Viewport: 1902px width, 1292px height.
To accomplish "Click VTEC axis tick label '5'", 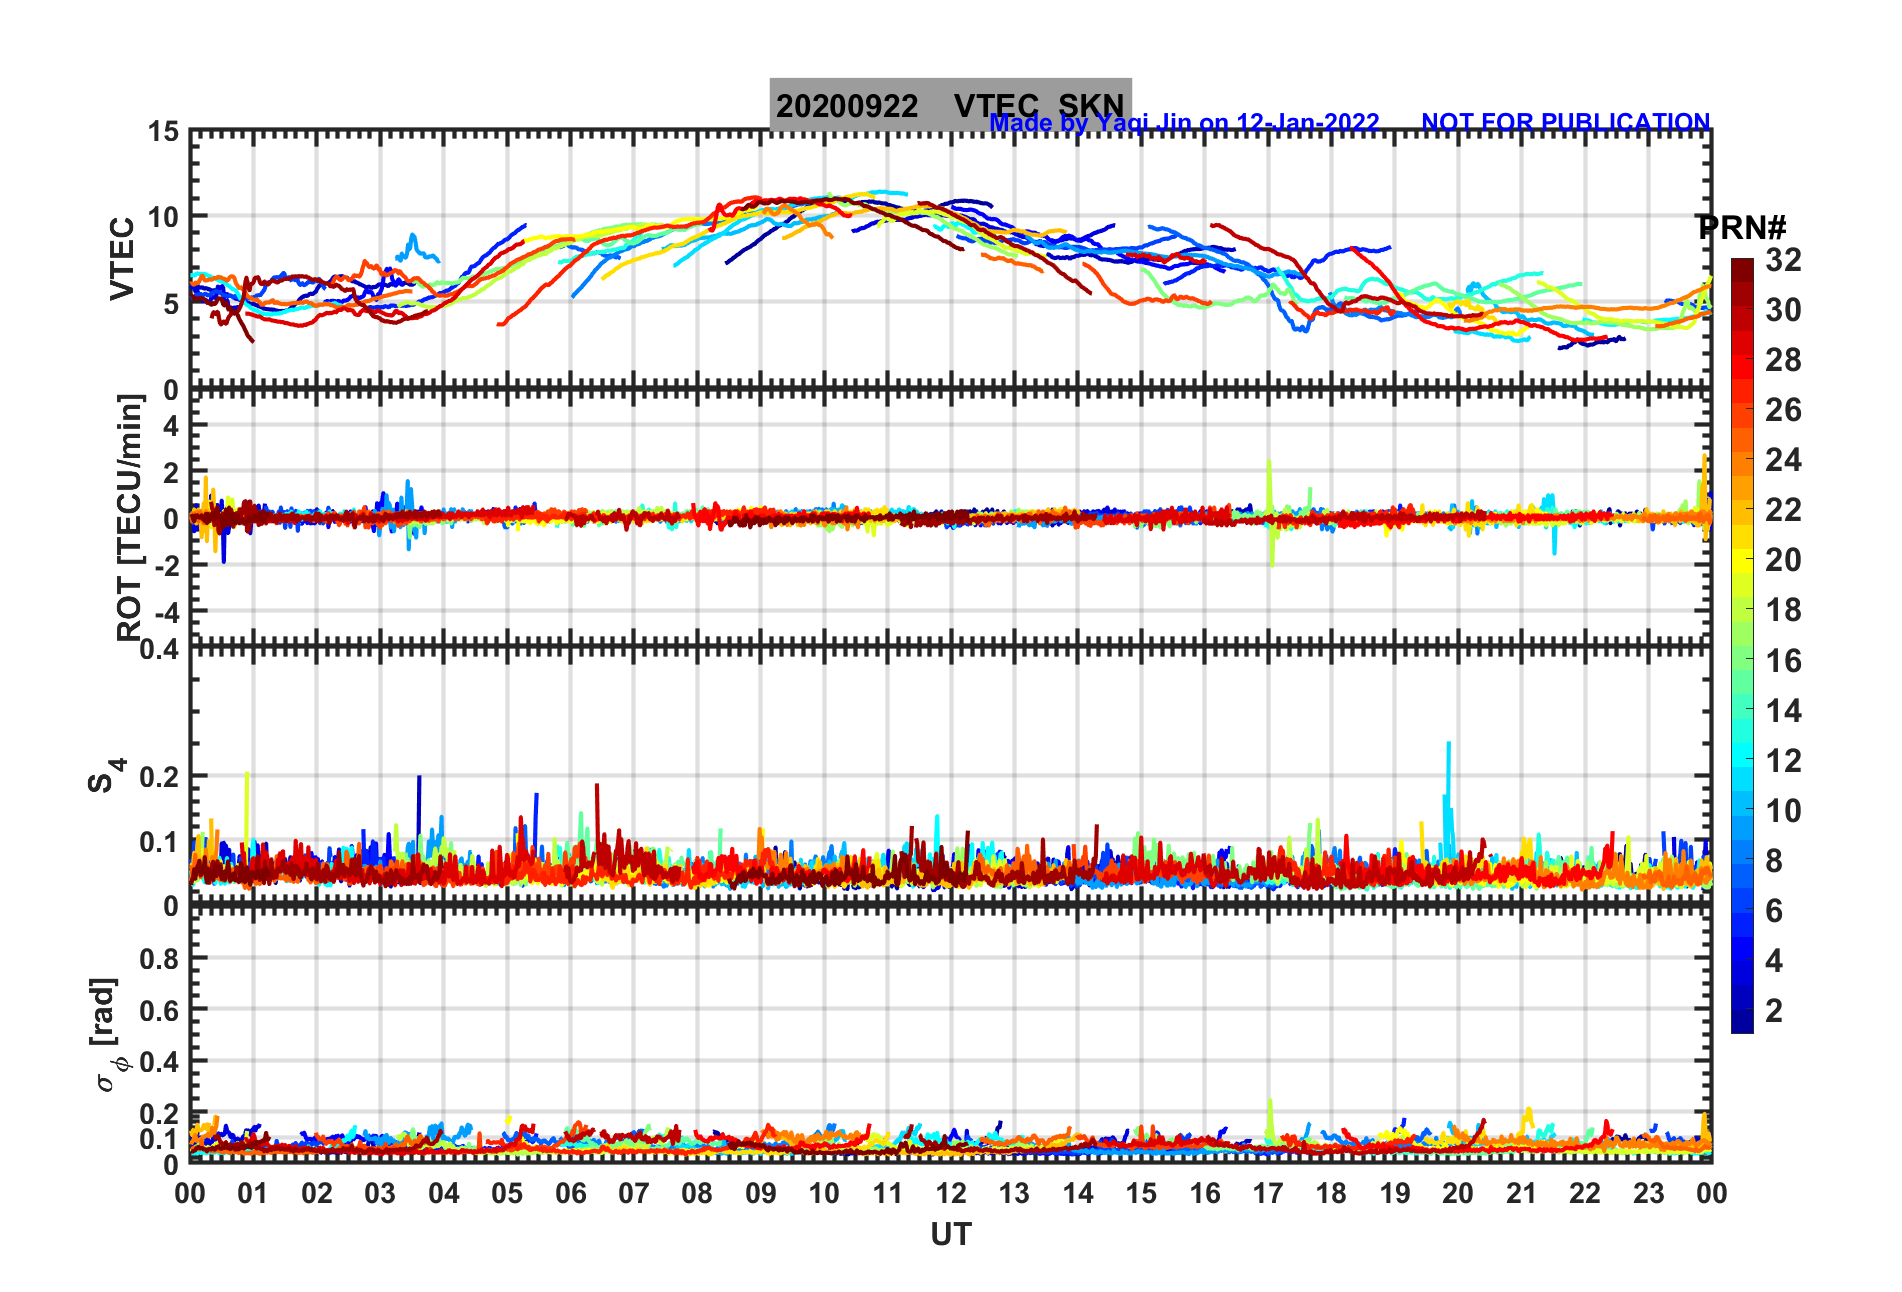I will point(172,304).
